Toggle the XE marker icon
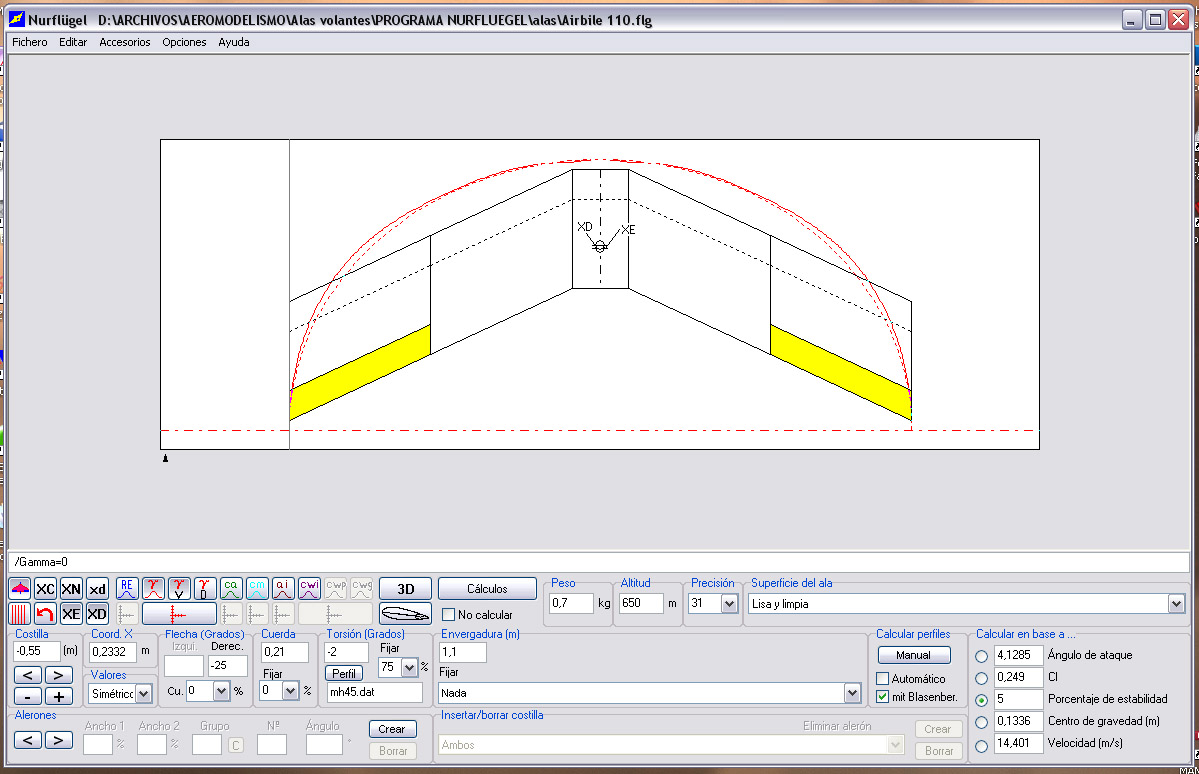Screen dimensions: 1199x774 (71, 613)
